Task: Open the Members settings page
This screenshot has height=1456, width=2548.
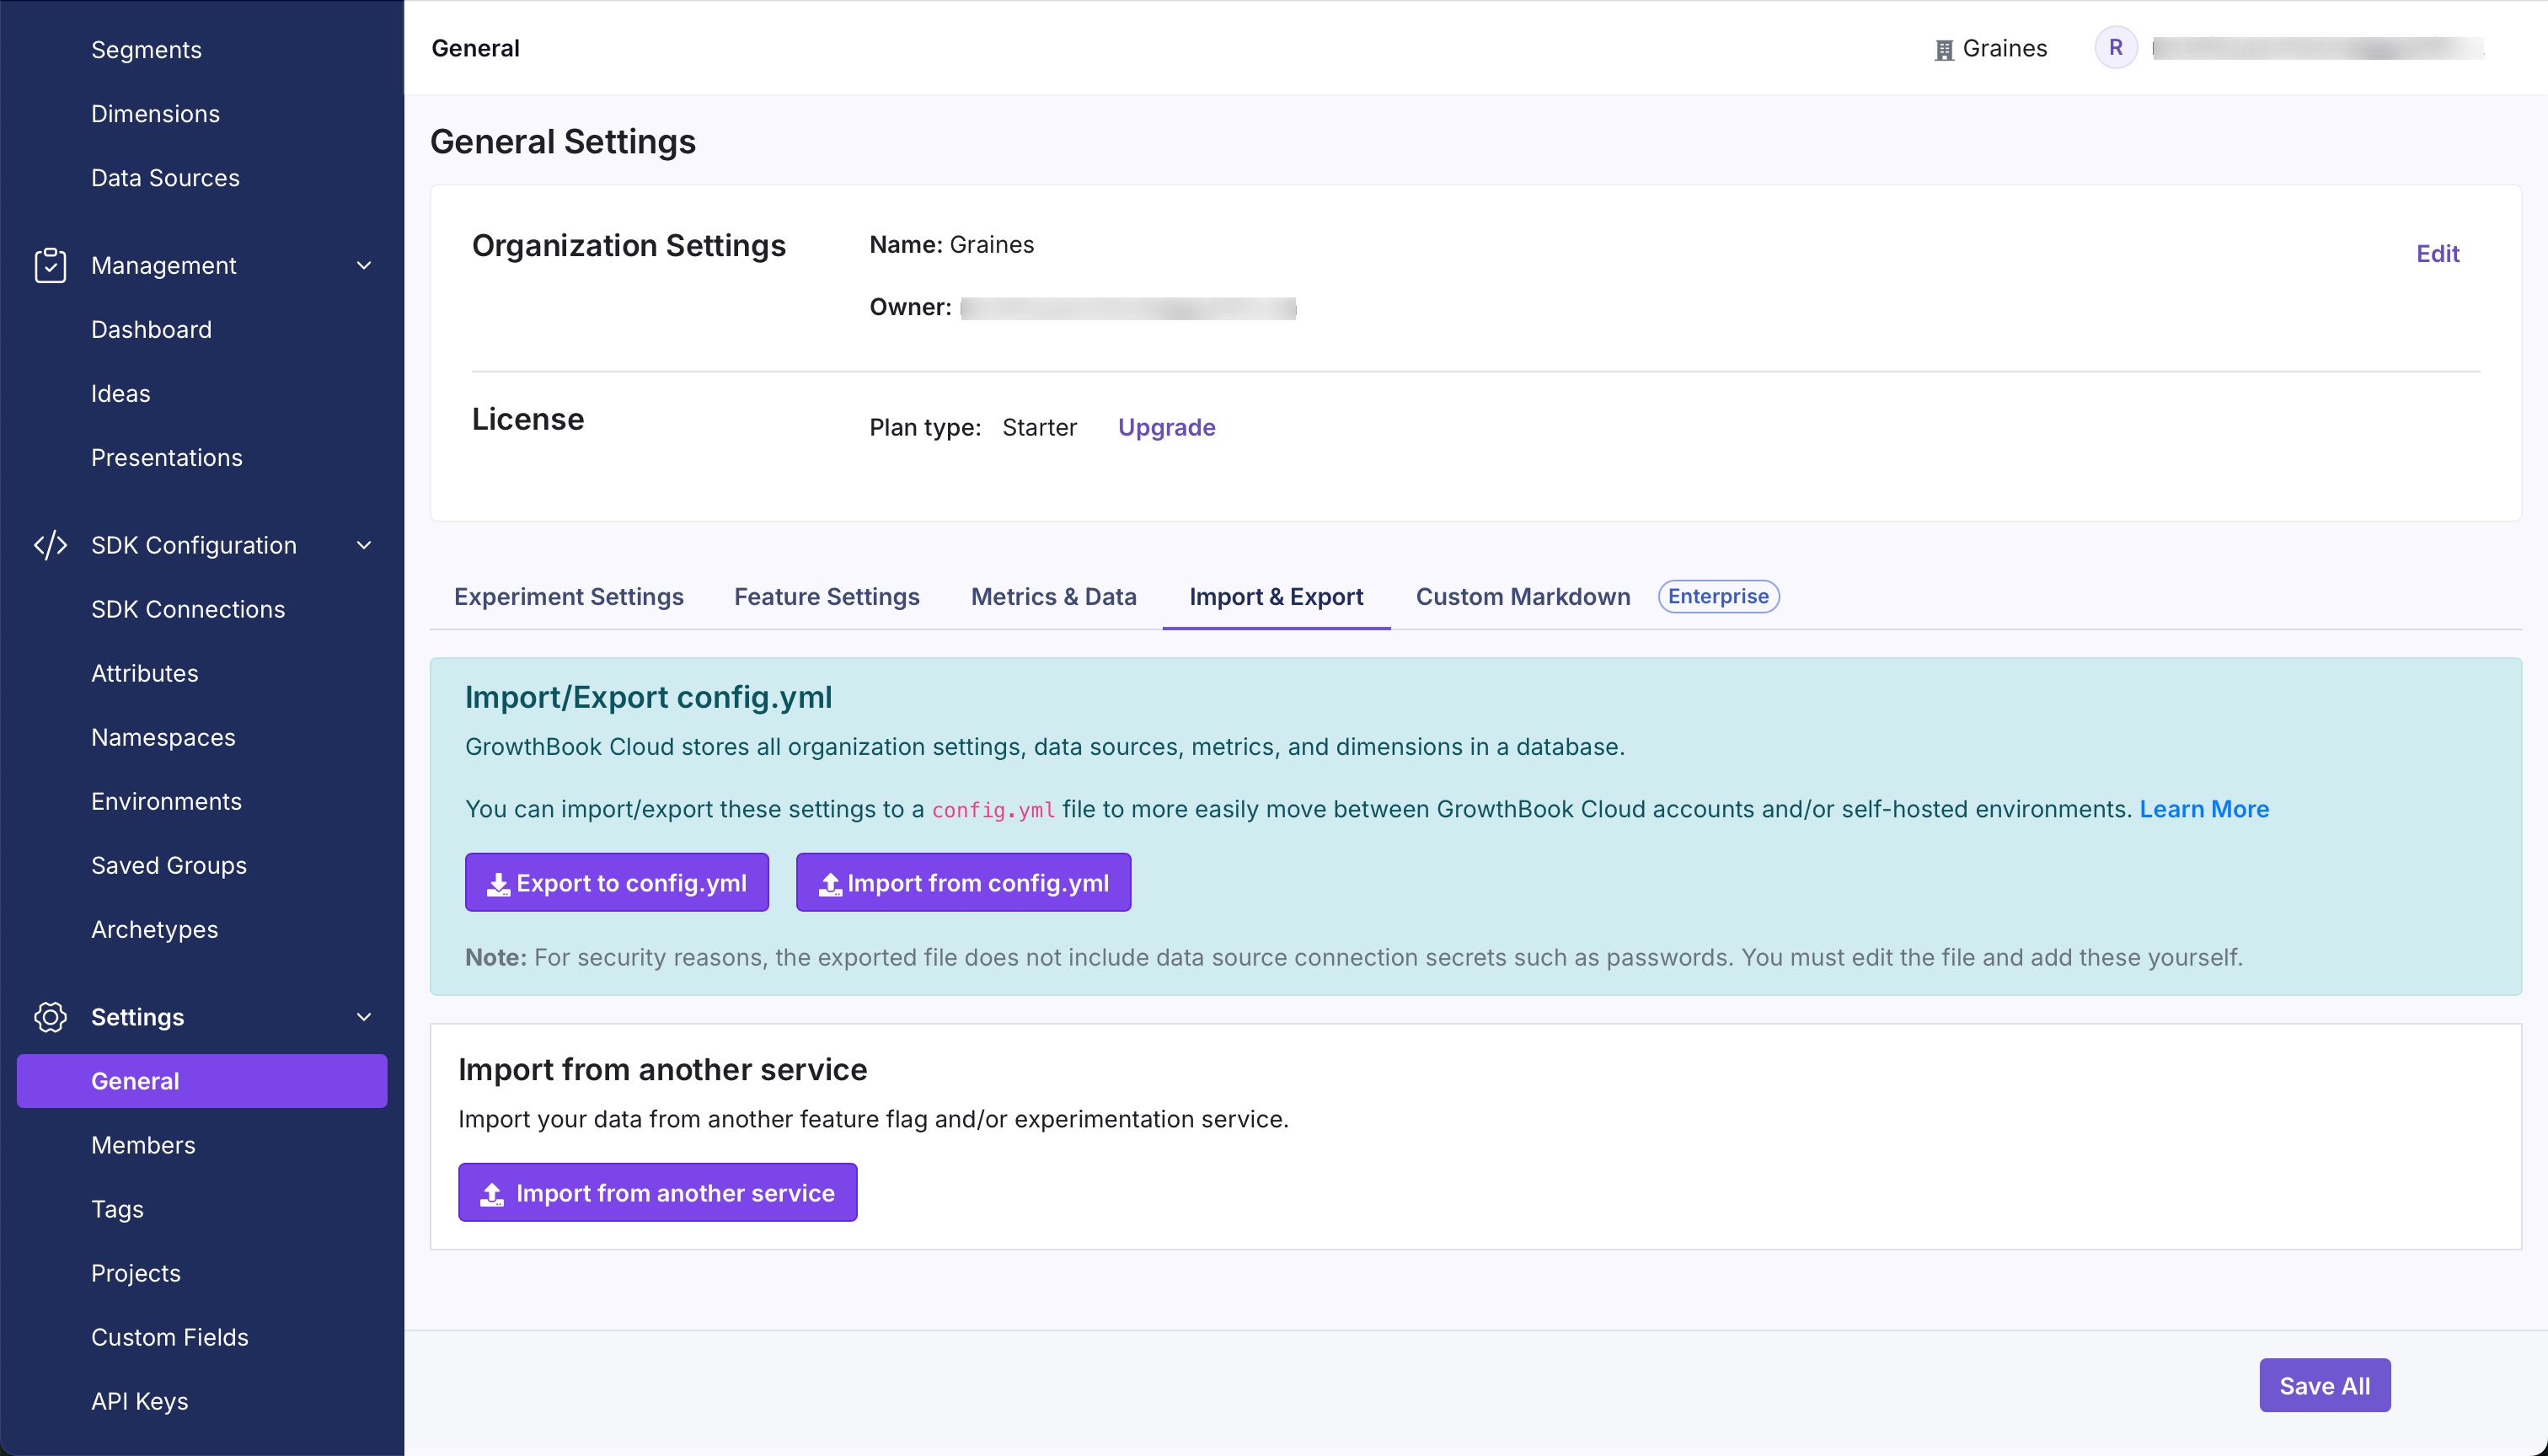Action: pyautogui.click(x=143, y=1145)
